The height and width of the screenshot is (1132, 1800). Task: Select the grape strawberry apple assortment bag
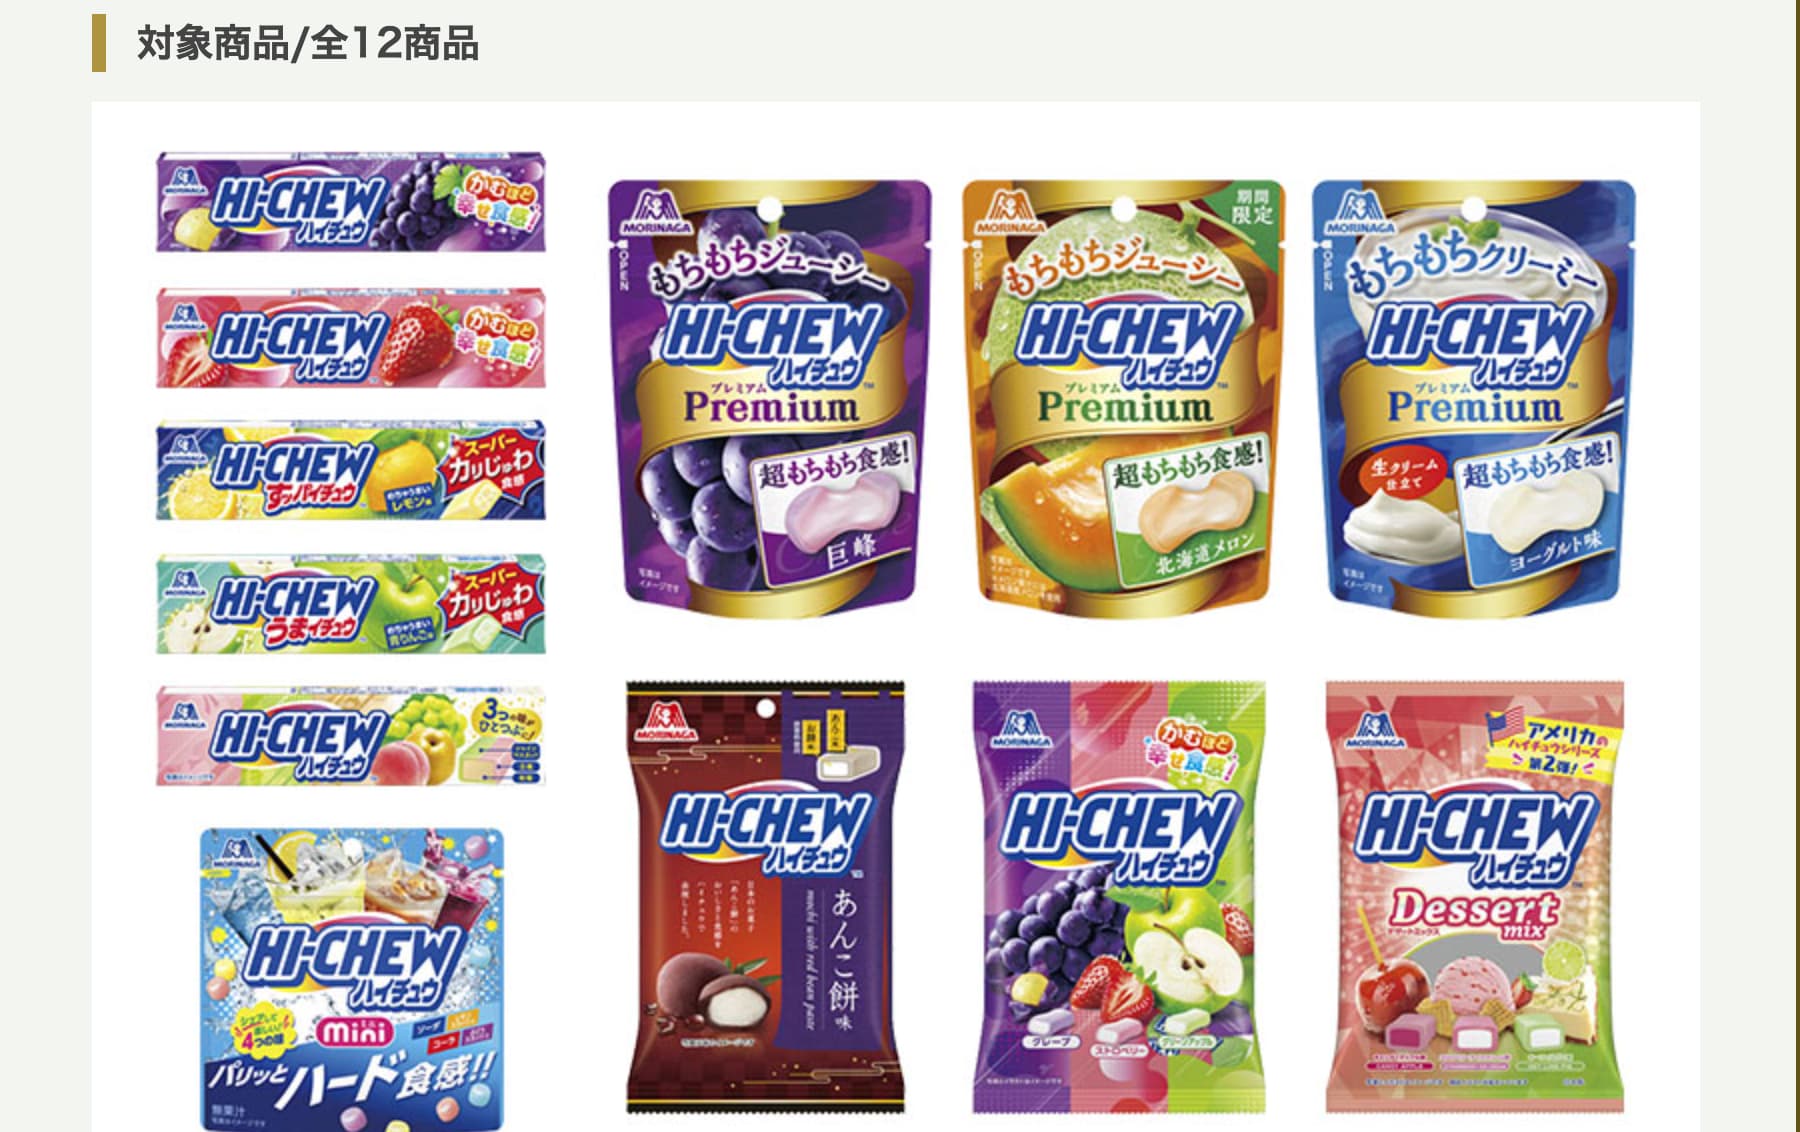tap(1119, 898)
